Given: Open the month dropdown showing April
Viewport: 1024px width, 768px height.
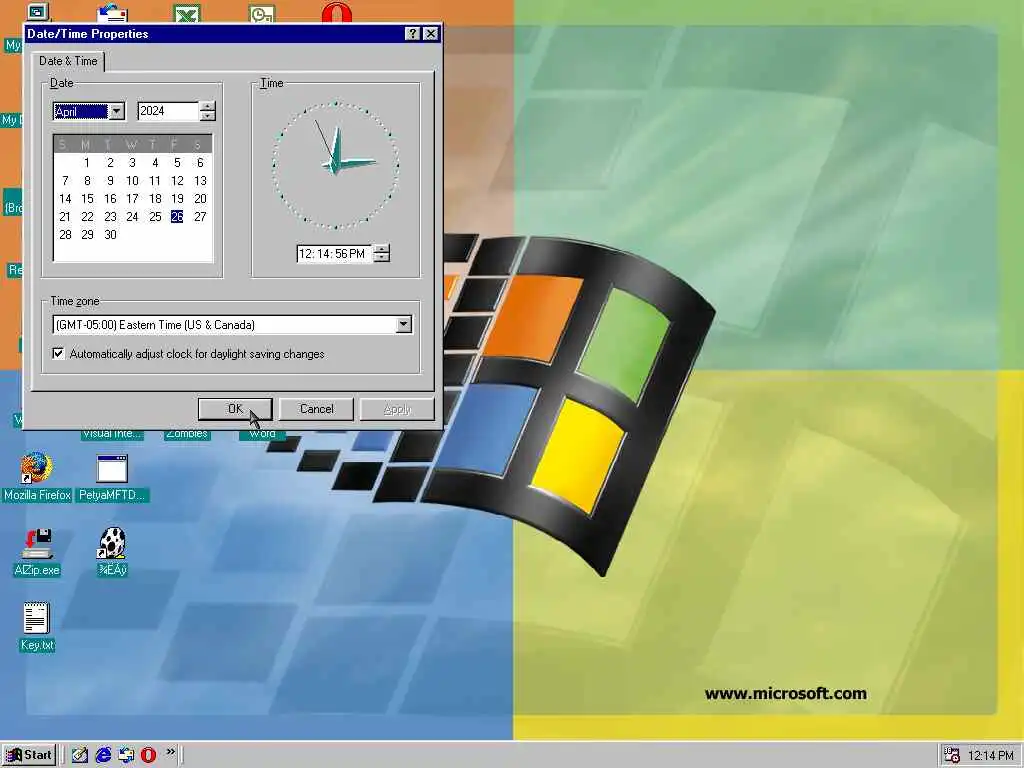Looking at the screenshot, I should tap(116, 111).
